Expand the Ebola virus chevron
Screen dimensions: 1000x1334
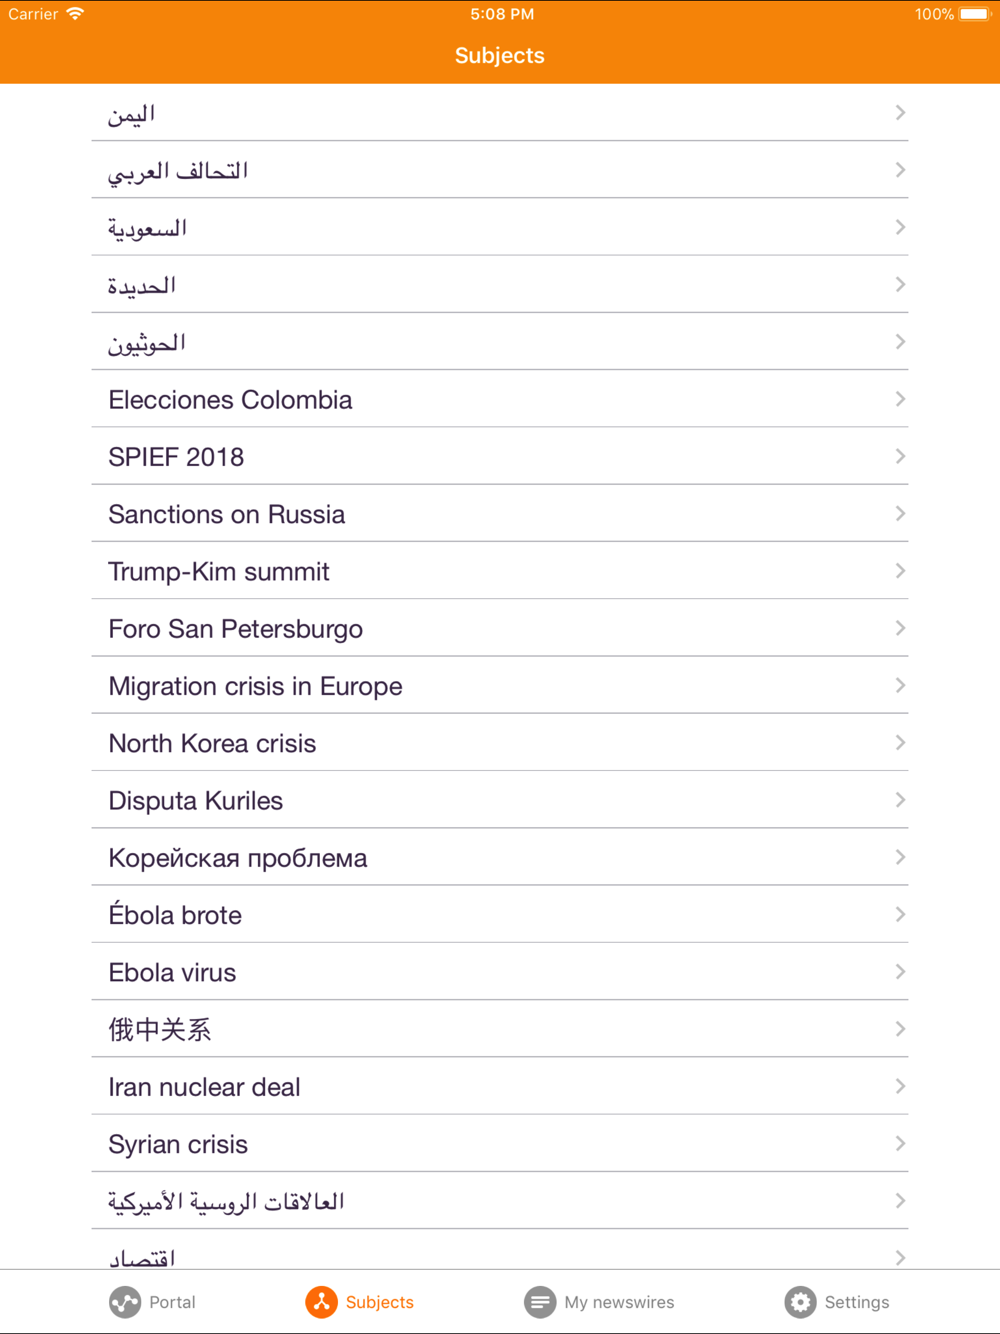point(900,972)
